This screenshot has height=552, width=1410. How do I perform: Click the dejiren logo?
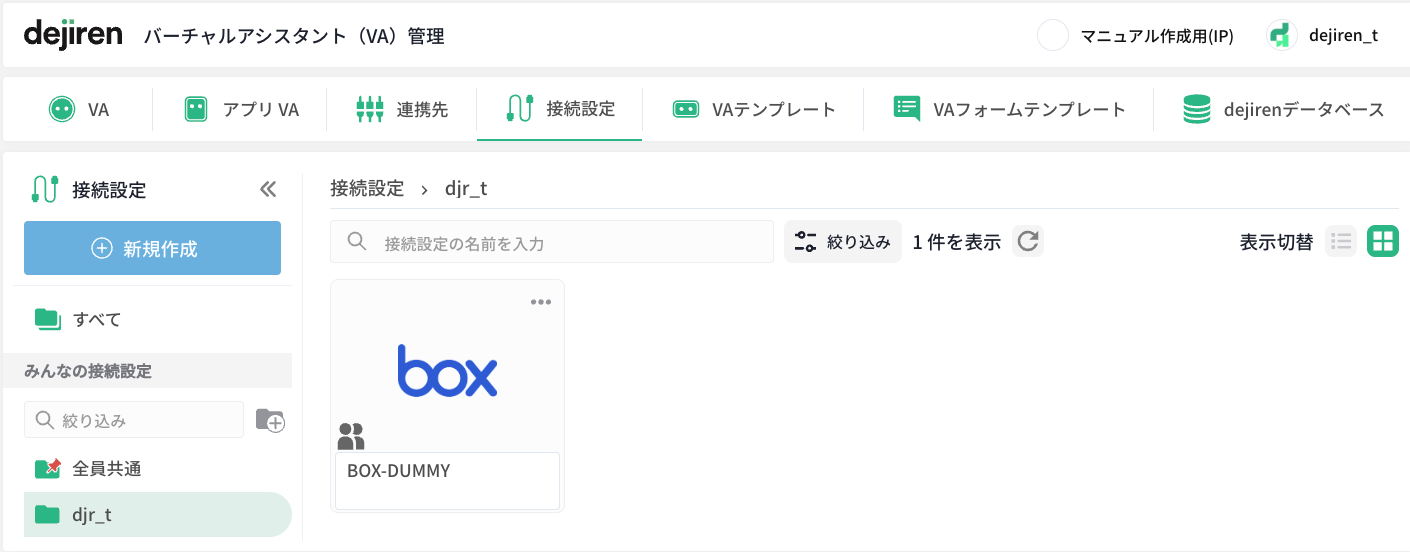point(73,35)
